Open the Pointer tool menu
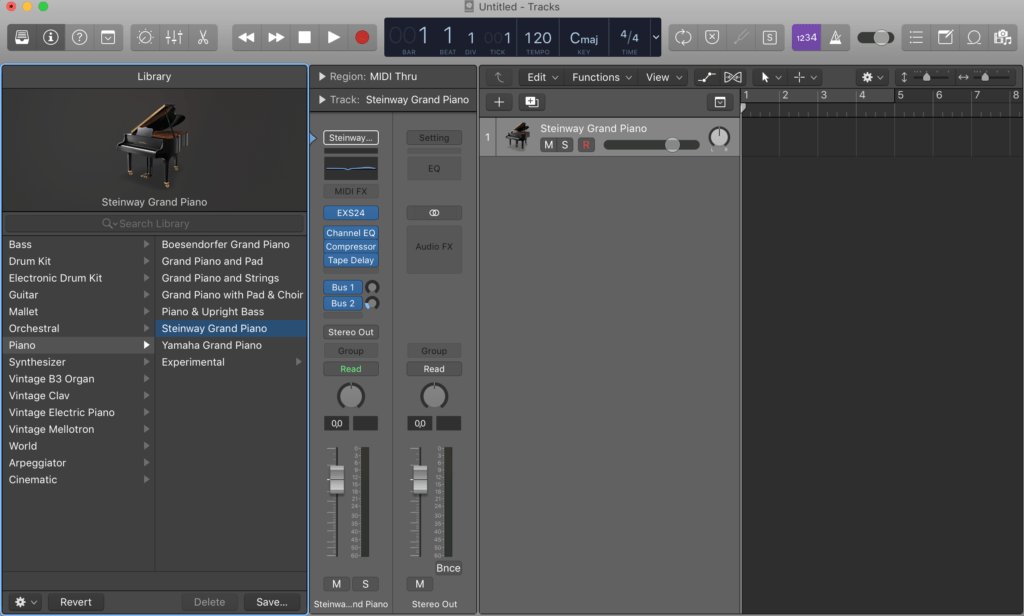 (771, 77)
